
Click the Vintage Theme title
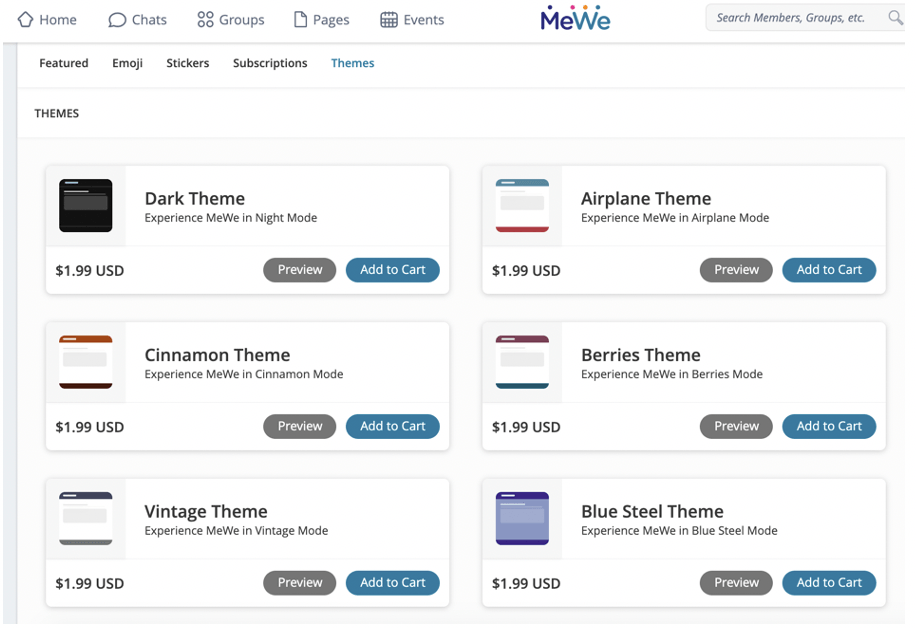click(x=206, y=512)
